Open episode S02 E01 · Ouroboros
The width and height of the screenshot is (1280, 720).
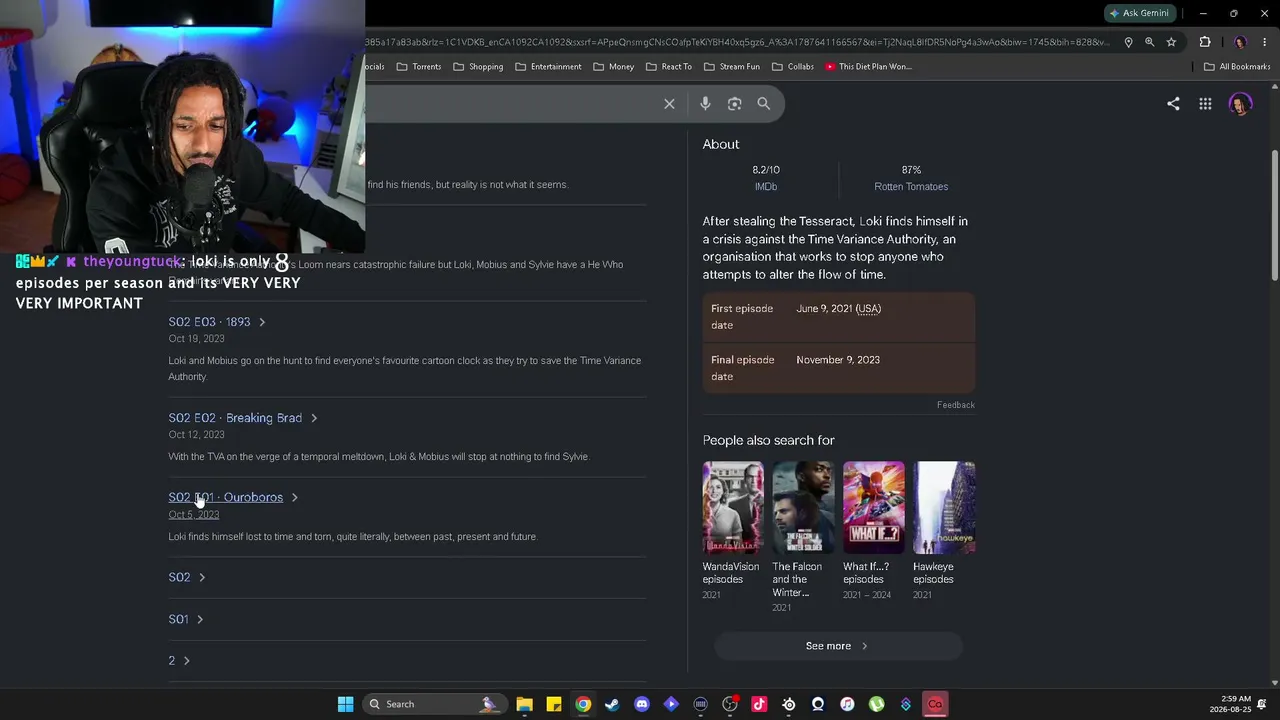point(234,497)
